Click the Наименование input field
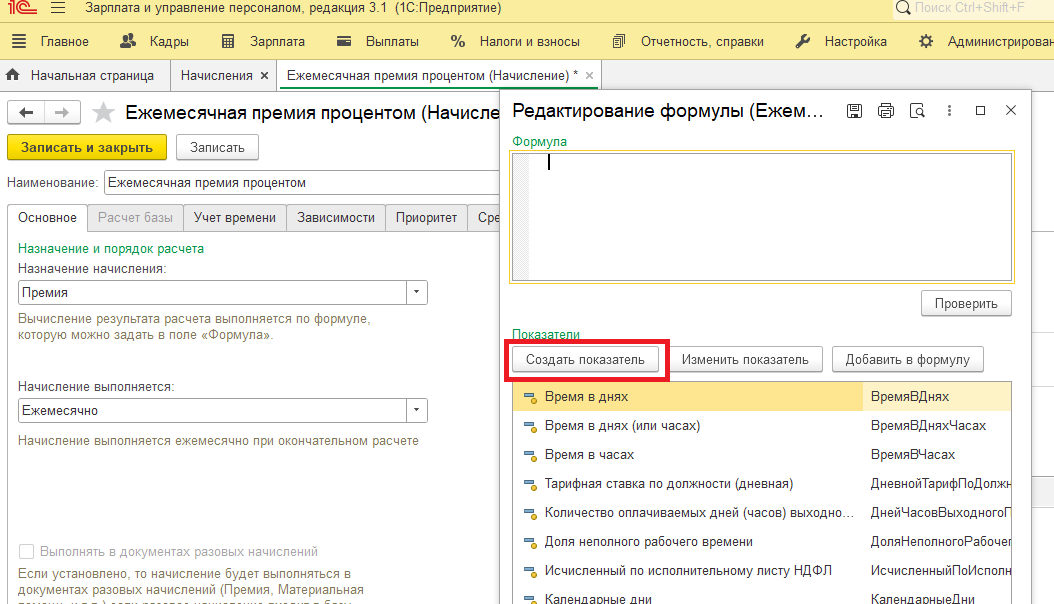 pos(302,183)
